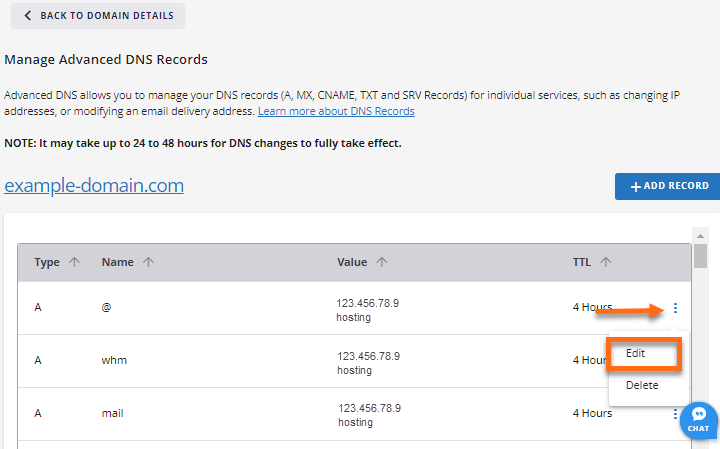Click scrollbar up arrow in records table
This screenshot has width=720, height=449.
coord(700,235)
